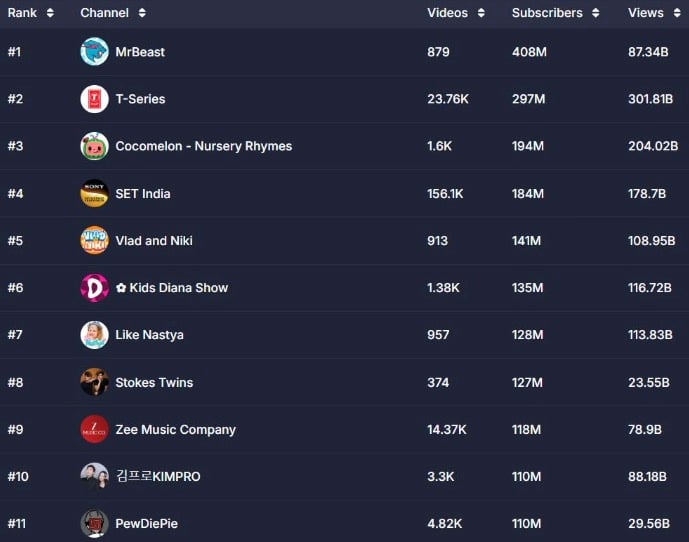Image resolution: width=689 pixels, height=542 pixels.
Task: Sort by Videos column arrows
Action: (481, 13)
